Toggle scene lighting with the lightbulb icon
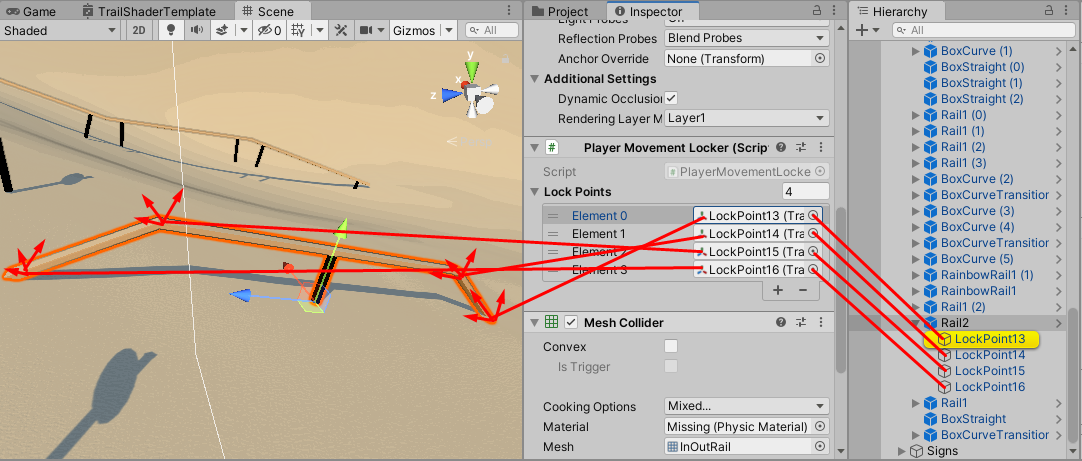 point(171,30)
